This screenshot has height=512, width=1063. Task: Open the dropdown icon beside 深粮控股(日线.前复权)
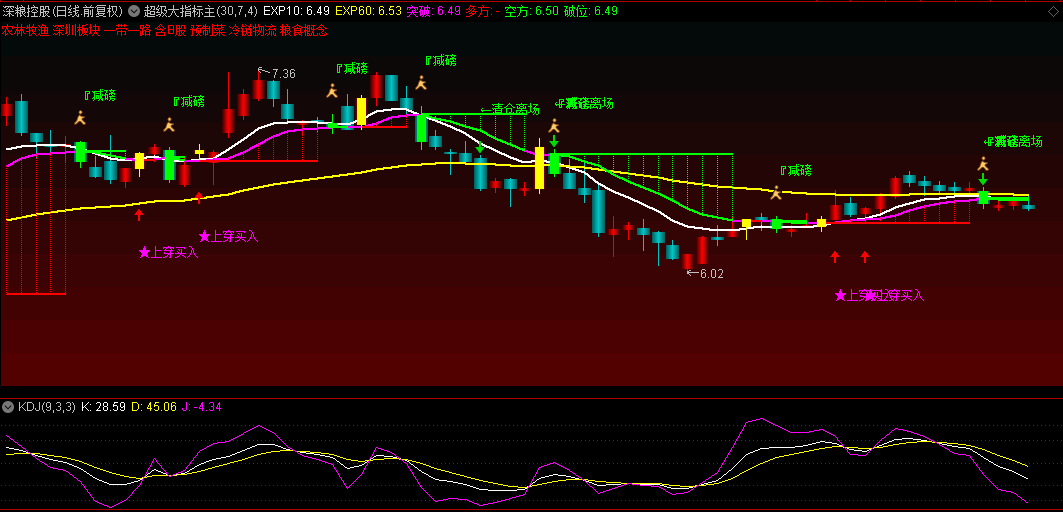pyautogui.click(x=134, y=12)
